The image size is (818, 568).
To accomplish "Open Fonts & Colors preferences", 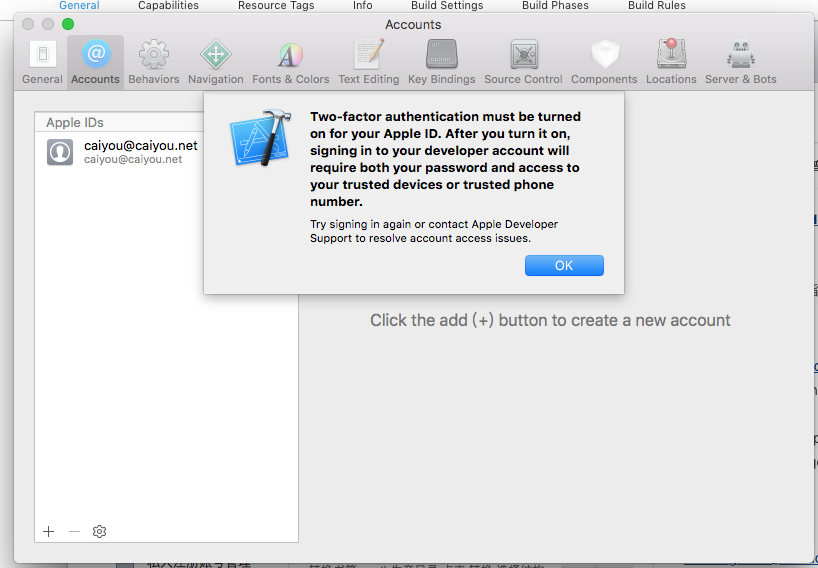I will (x=291, y=62).
